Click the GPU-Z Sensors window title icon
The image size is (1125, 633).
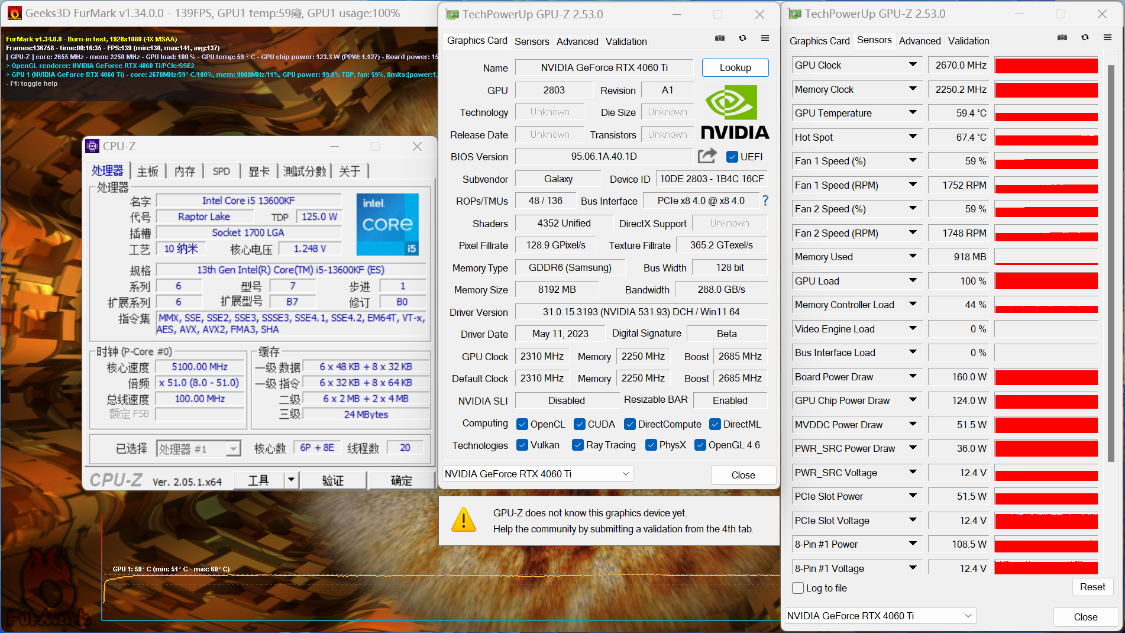click(x=794, y=14)
